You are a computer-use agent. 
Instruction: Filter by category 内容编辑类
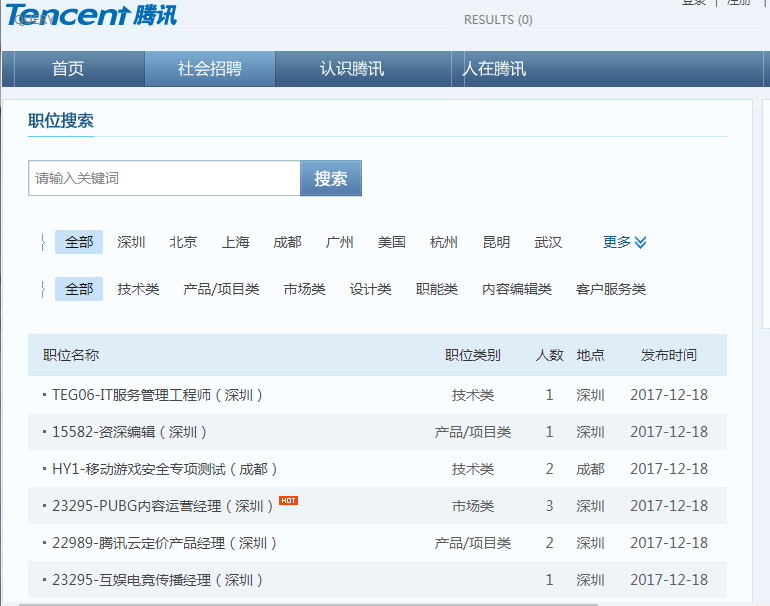click(517, 289)
